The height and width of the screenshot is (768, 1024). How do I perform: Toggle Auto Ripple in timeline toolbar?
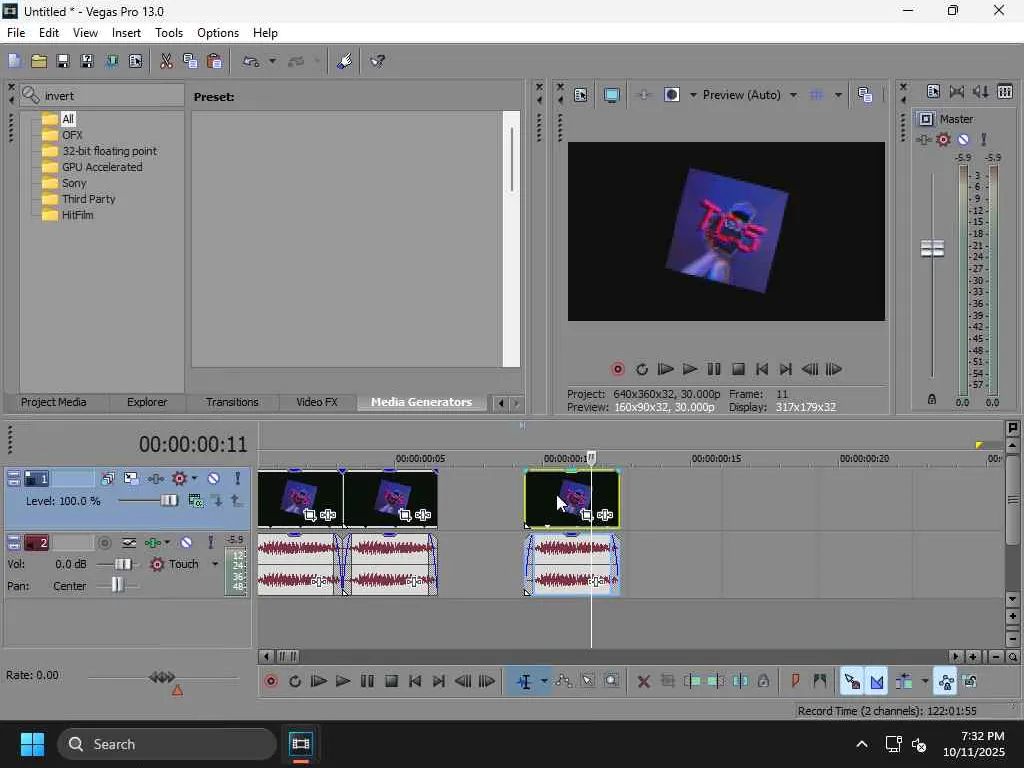click(904, 682)
